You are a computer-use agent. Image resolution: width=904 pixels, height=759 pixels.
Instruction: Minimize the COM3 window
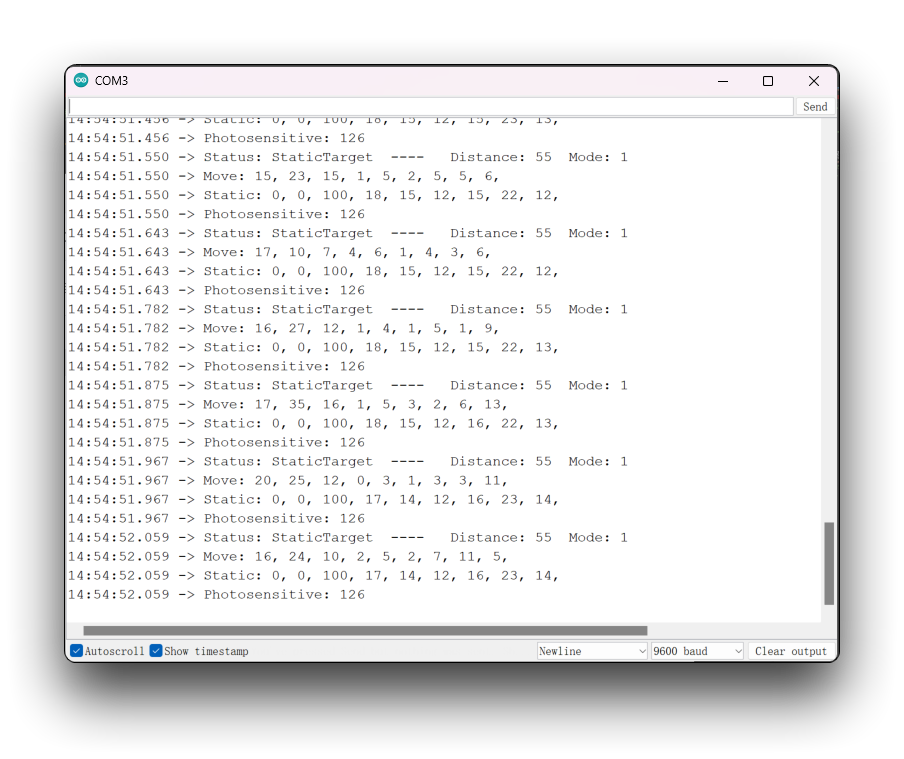point(723,81)
